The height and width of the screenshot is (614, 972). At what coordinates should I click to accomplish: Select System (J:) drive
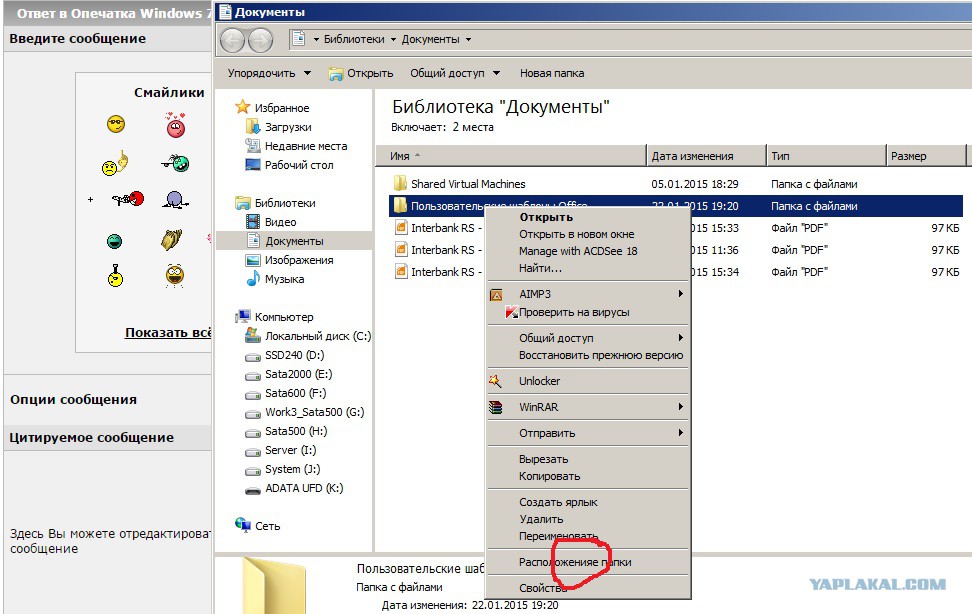tap(293, 469)
